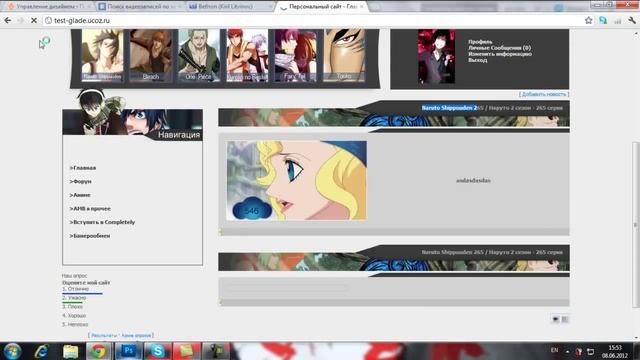Click the browser forward arrow
Image resolution: width=640 pixels, height=360 pixels.
point(20,20)
